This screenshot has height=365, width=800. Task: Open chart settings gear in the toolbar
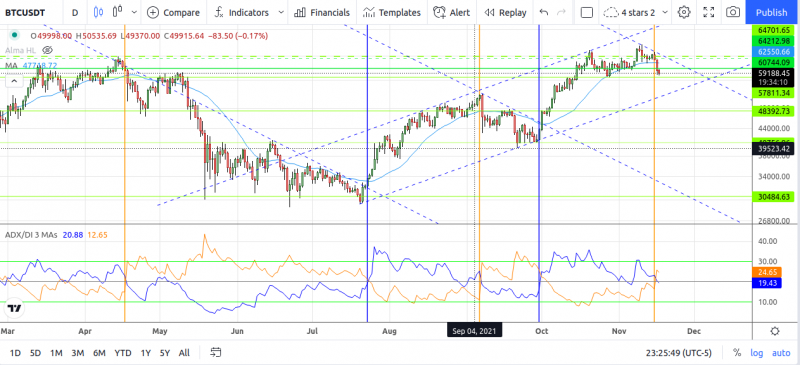[684, 12]
